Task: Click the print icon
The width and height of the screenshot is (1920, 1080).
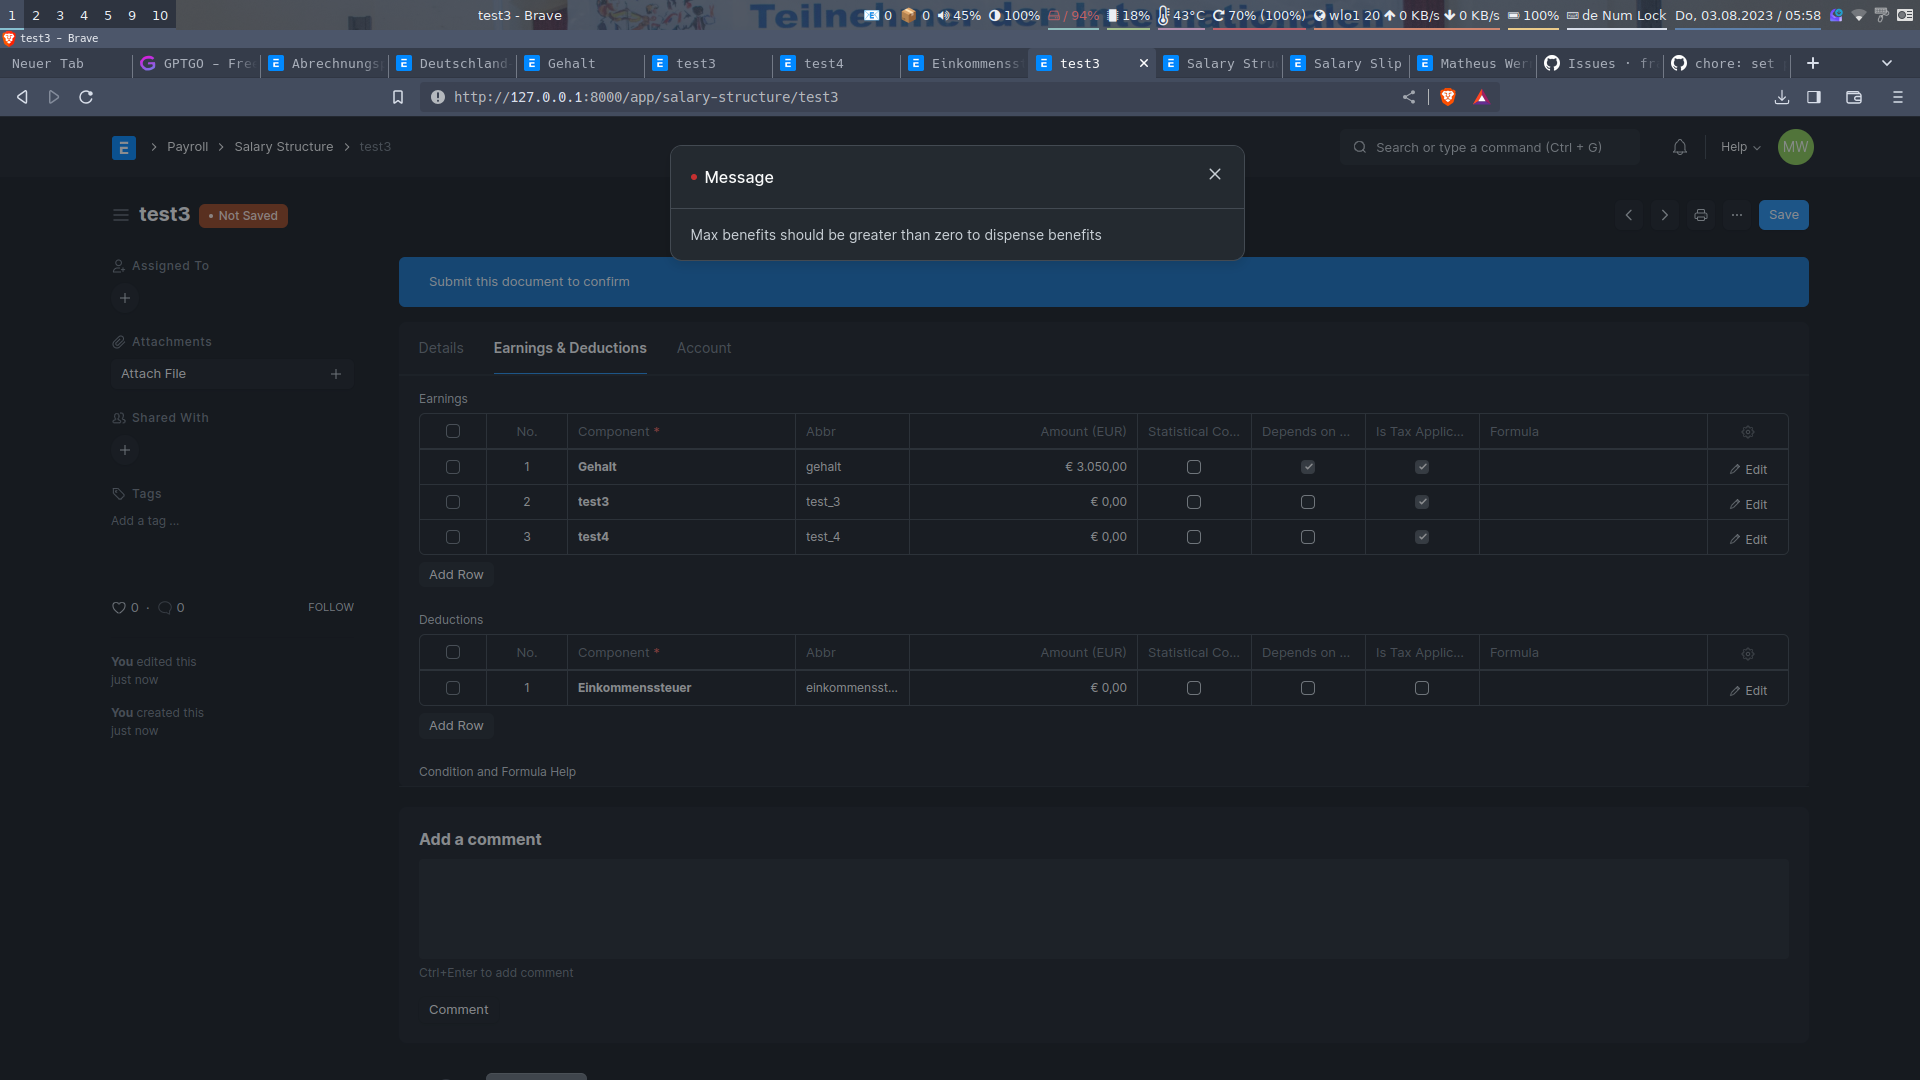Action: pyautogui.click(x=1700, y=215)
